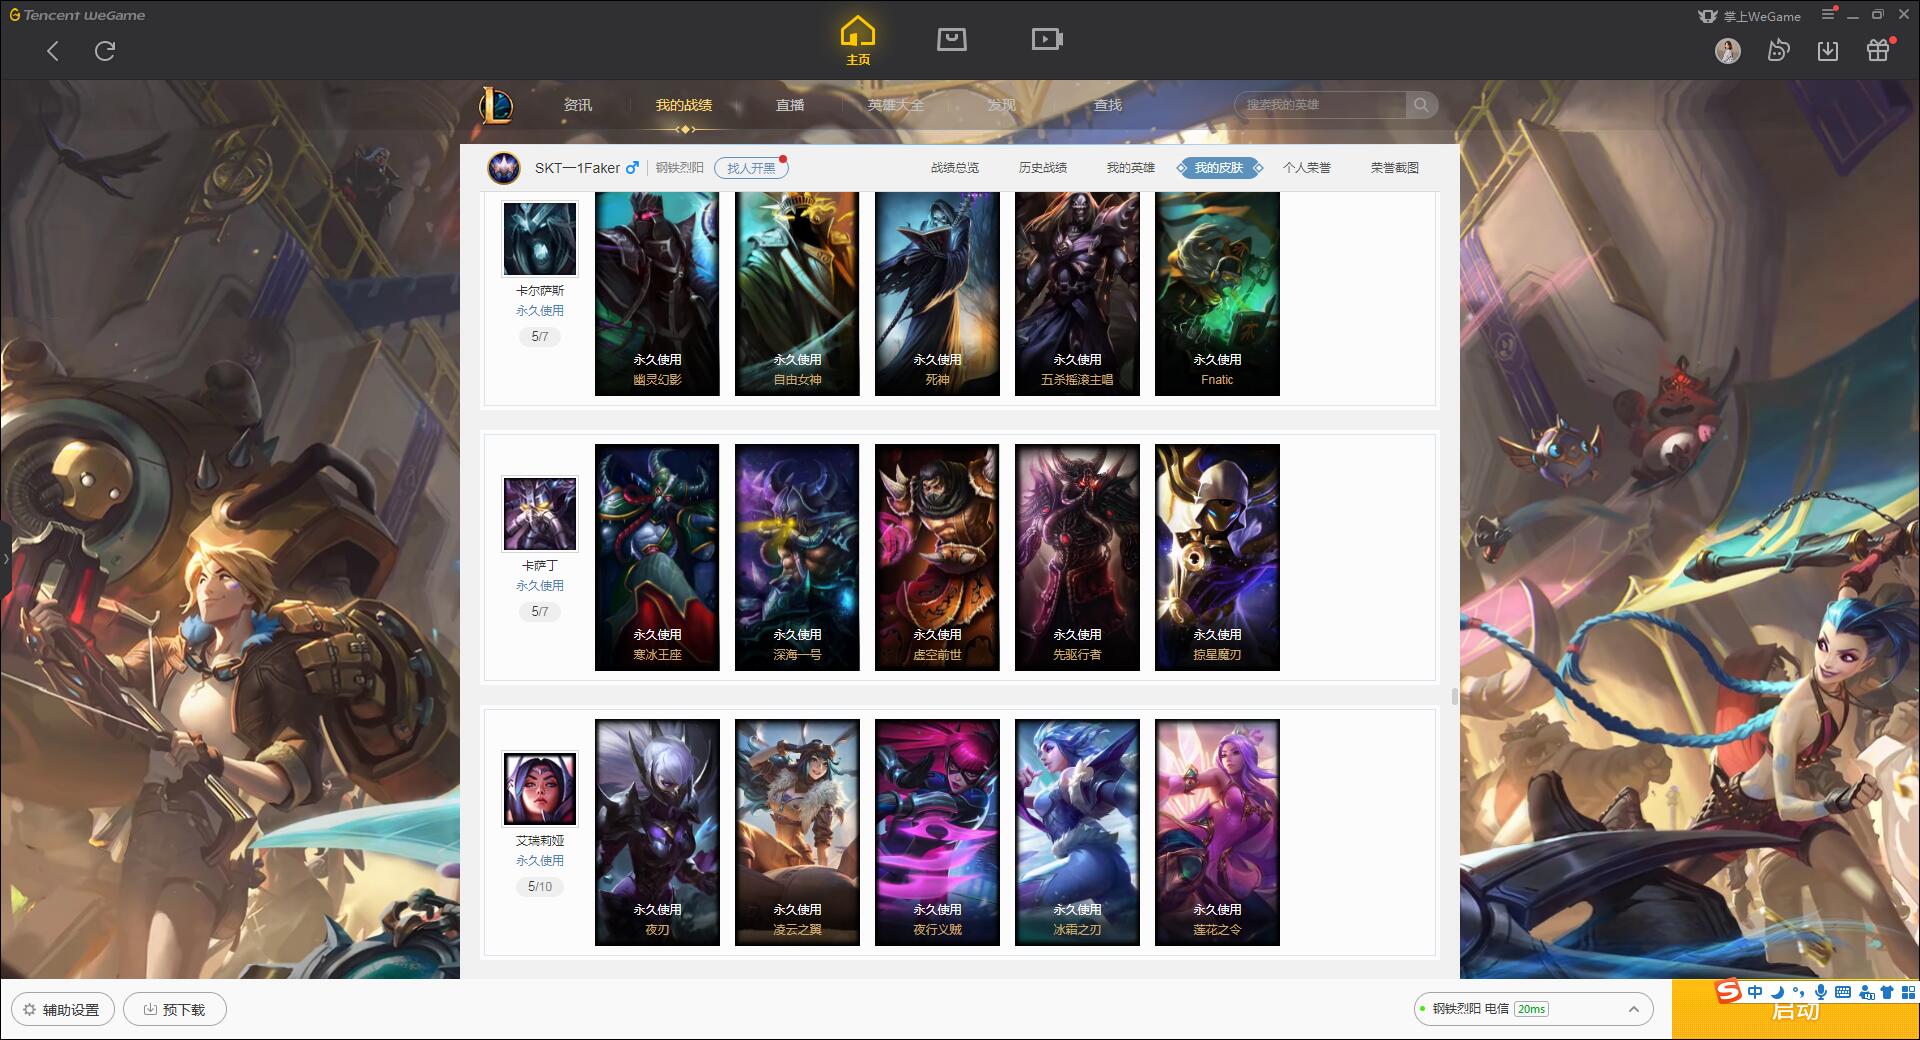Click the skin list vertical scrollbar
1920x1040 pixels.
[x=1454, y=695]
